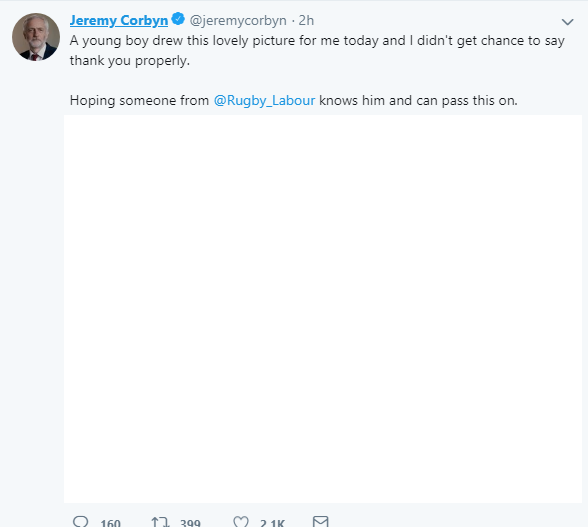This screenshot has width=588, height=527.
Task: Open Jeremy Corbyn's profile avatar
Action: pyautogui.click(x=36, y=37)
